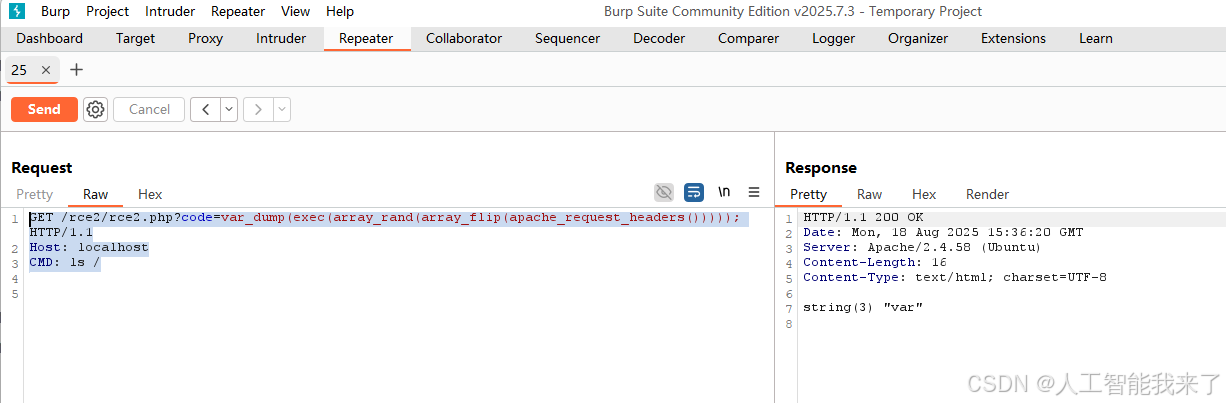Screen dimensions: 1226x403
Task: Open request history forward dropdown
Action: (282, 110)
